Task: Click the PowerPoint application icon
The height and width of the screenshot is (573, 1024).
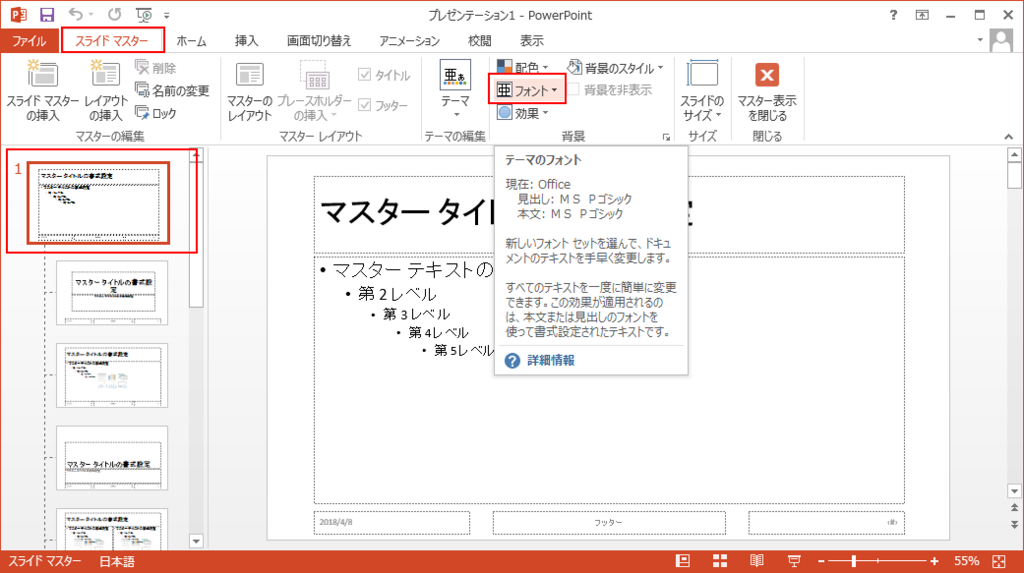Action: tap(18, 14)
